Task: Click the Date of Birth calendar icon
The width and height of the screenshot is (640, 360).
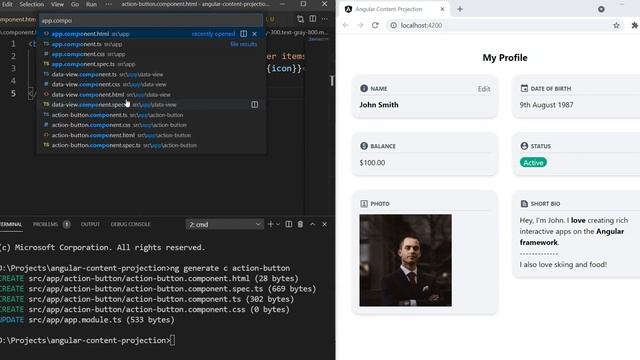Action: [x=524, y=88]
